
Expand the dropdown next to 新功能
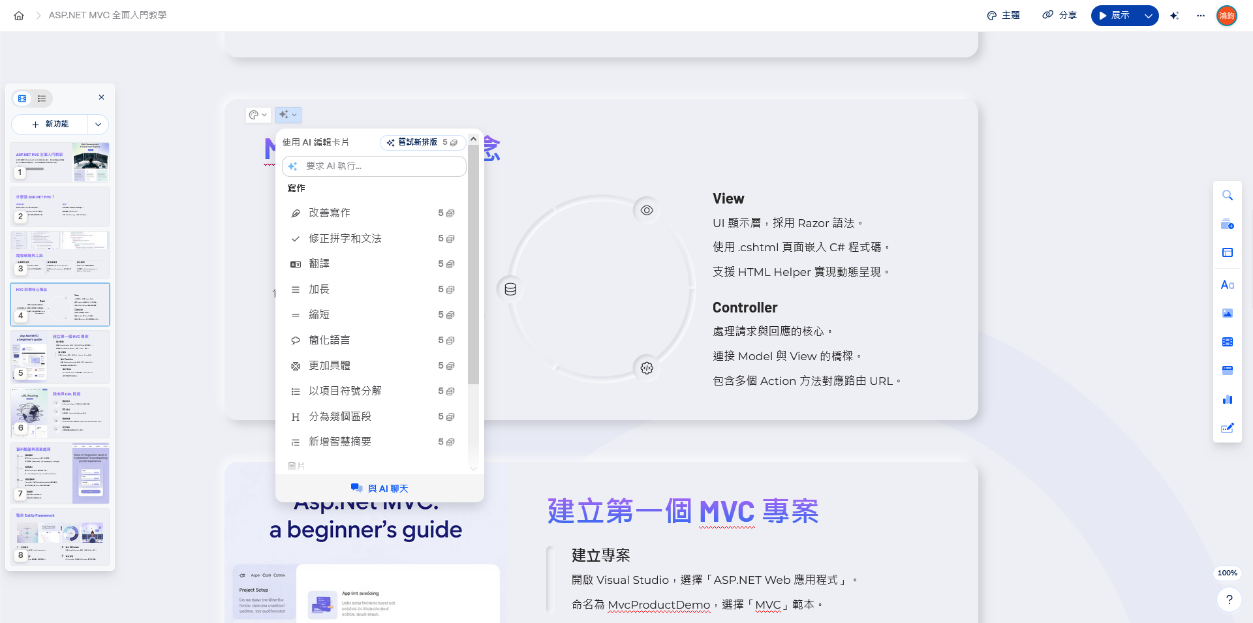(99, 124)
